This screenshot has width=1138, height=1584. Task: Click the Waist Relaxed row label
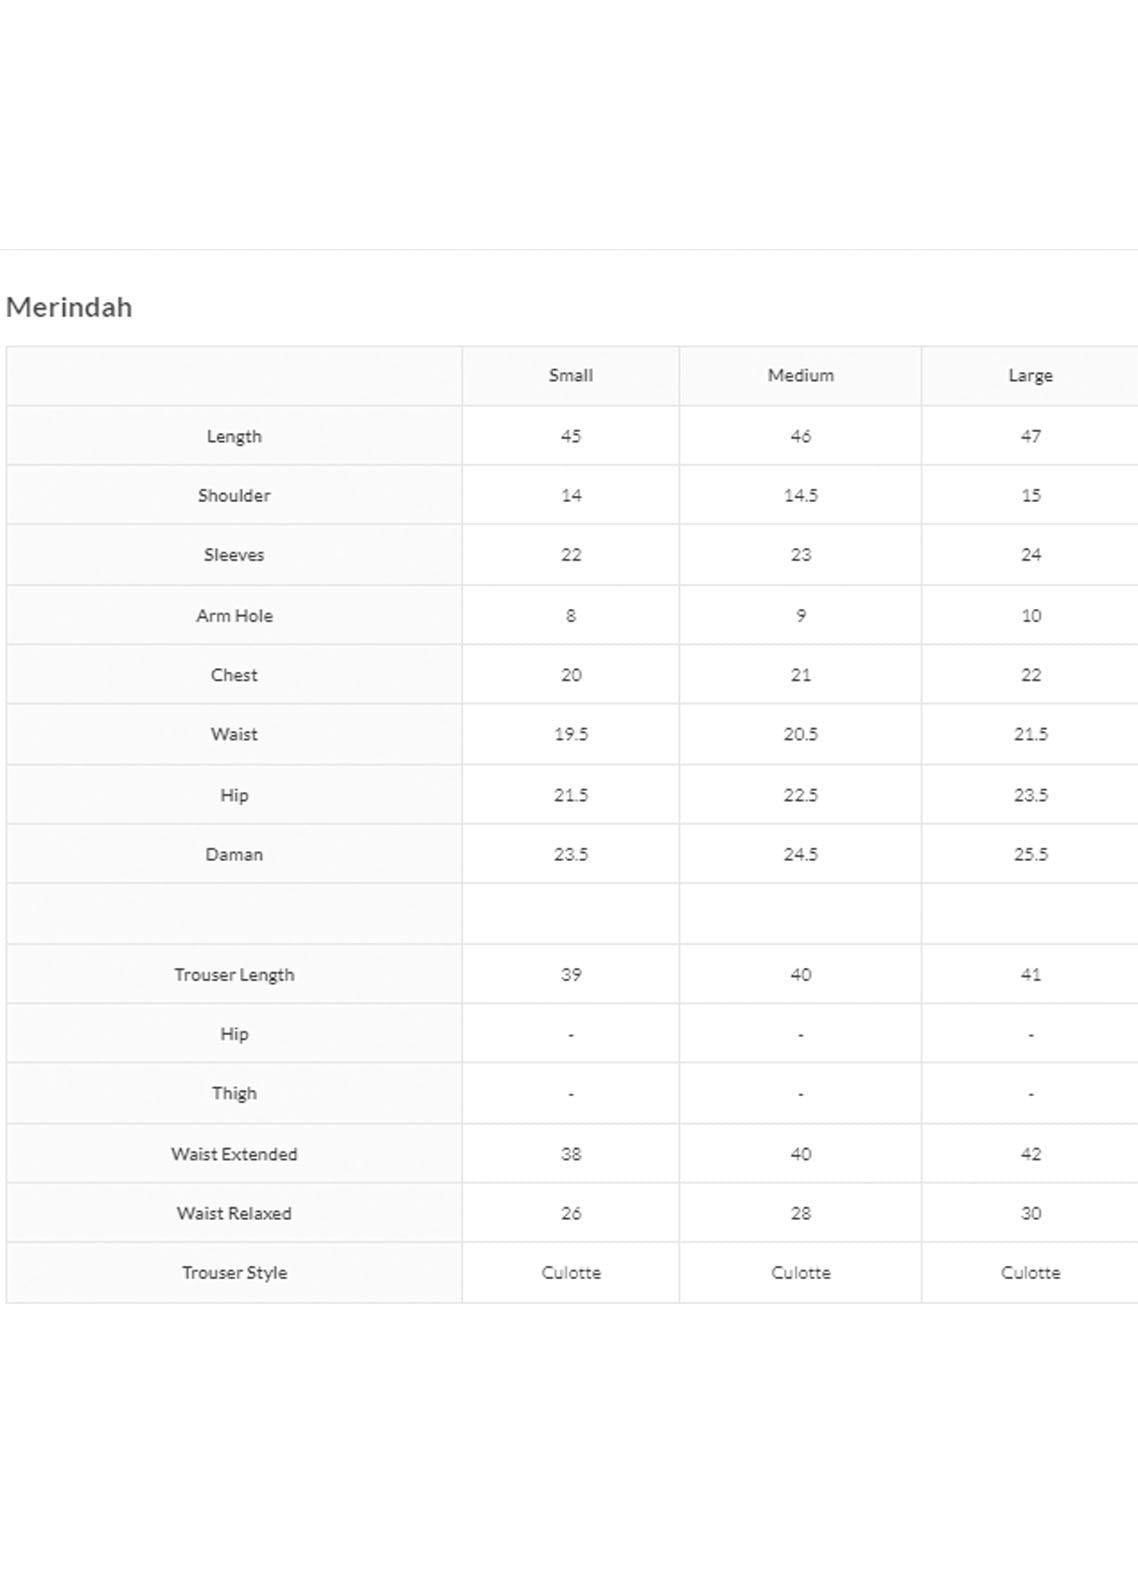[234, 1213]
